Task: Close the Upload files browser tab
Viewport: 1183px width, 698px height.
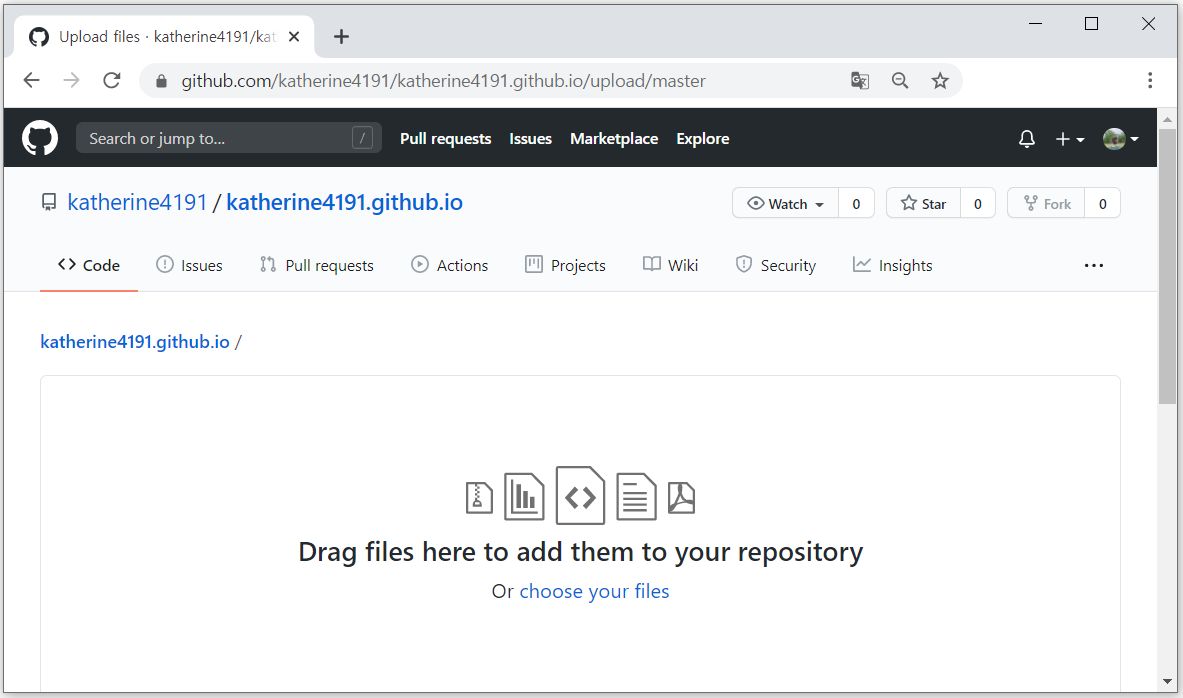Action: [x=294, y=36]
